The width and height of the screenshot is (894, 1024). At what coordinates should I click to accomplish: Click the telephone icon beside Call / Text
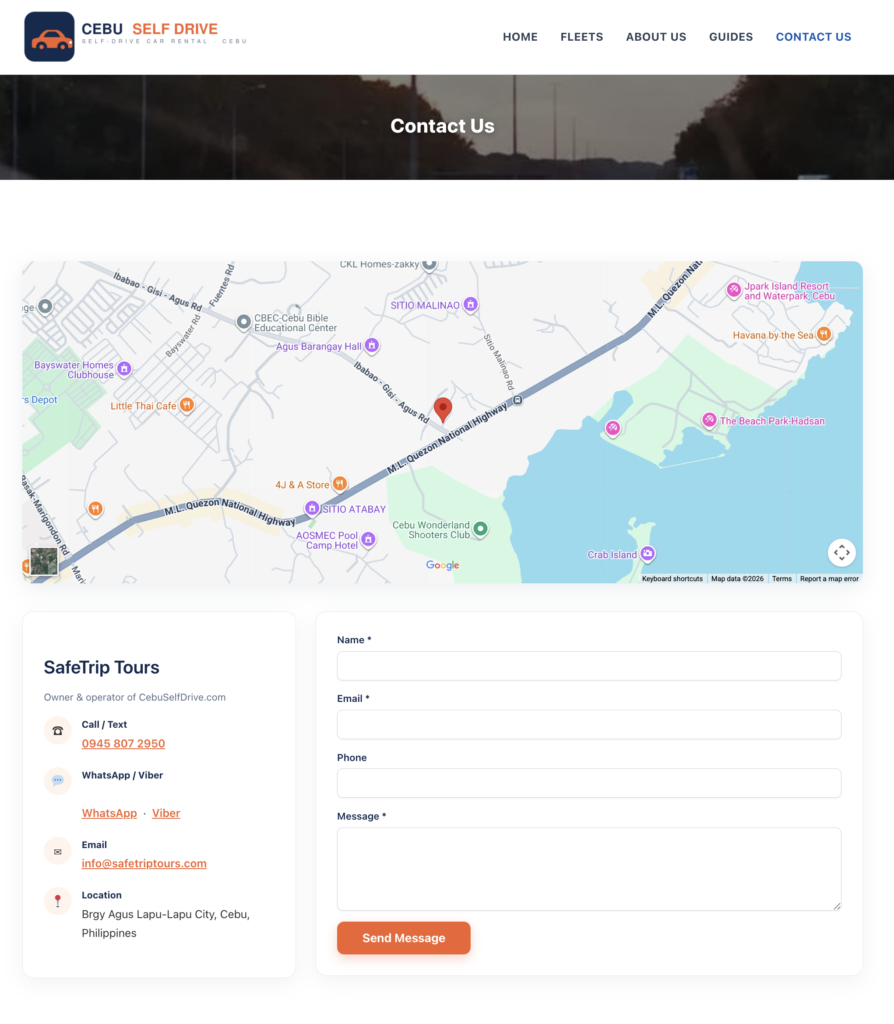pos(57,731)
